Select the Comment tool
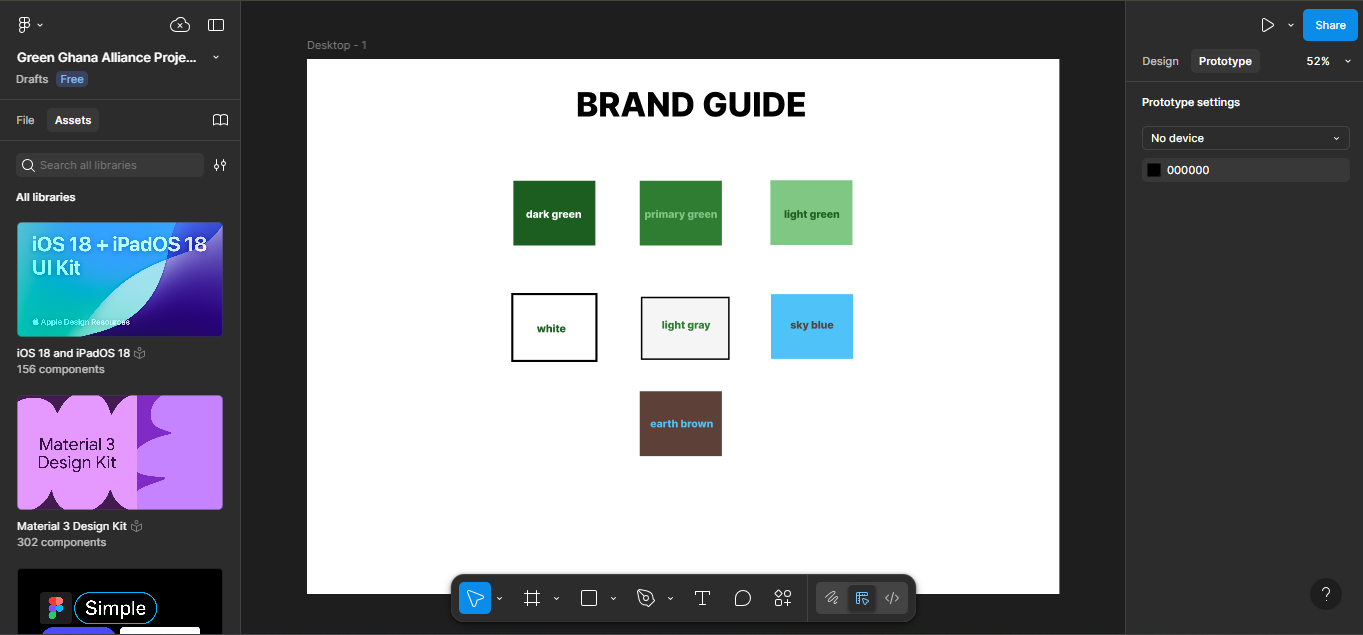Screen dimensions: 1363x635 pos(742,598)
